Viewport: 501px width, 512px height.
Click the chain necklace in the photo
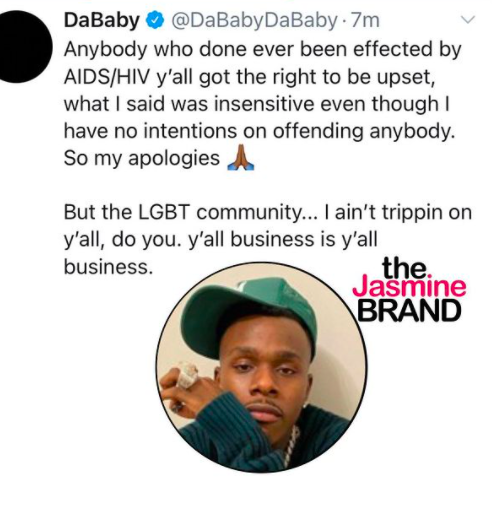[291, 446]
